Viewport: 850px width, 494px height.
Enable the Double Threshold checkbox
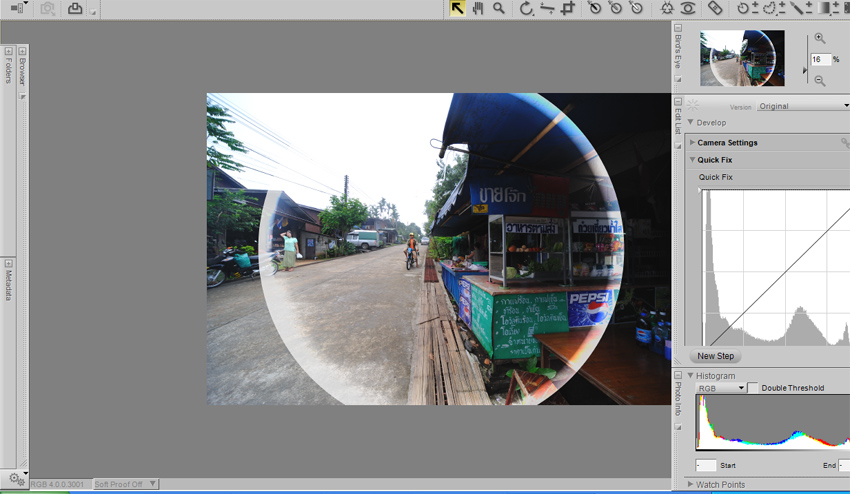pos(752,388)
